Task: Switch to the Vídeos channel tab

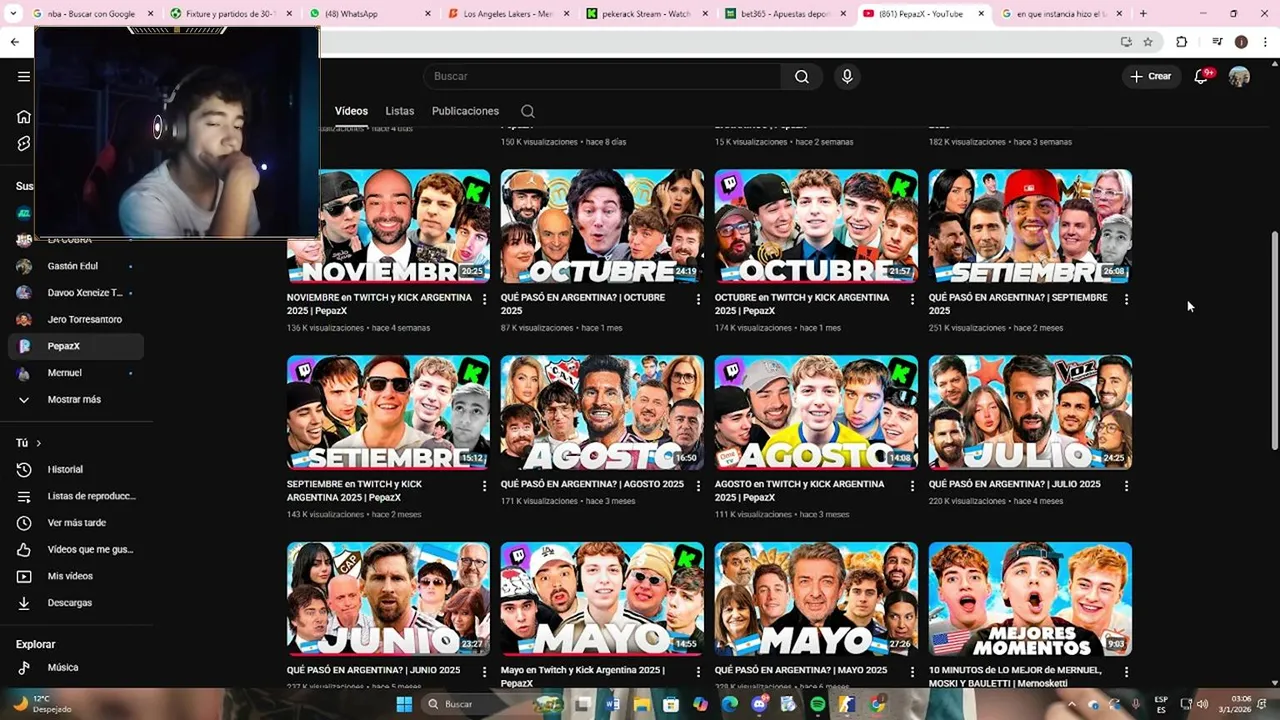Action: (351, 111)
